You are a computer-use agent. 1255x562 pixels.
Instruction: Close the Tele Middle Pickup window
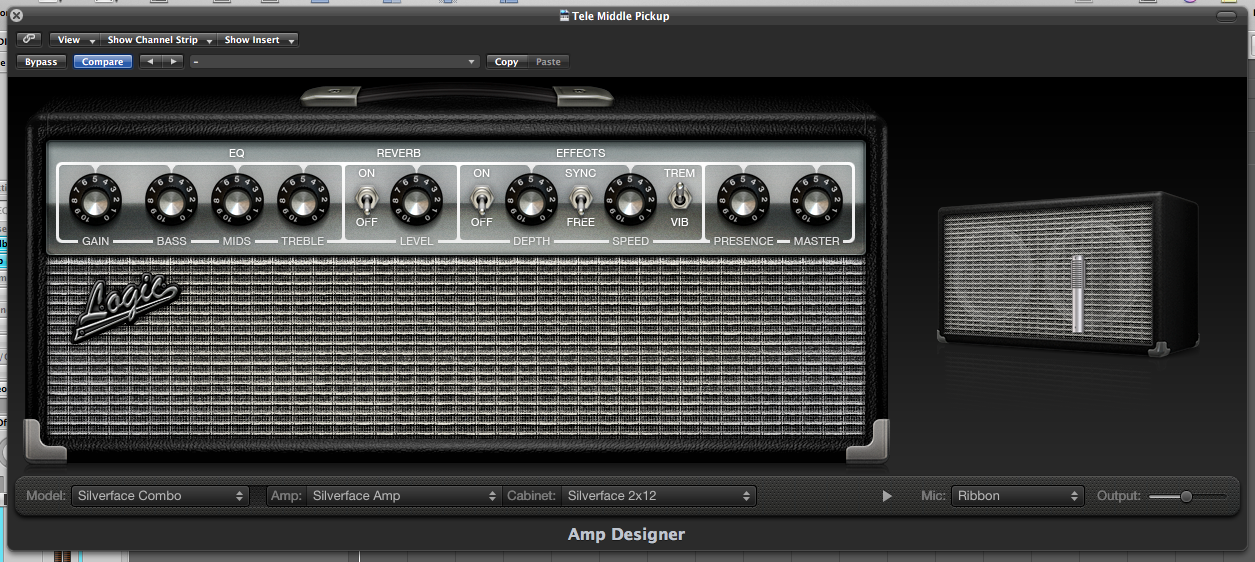[16, 15]
